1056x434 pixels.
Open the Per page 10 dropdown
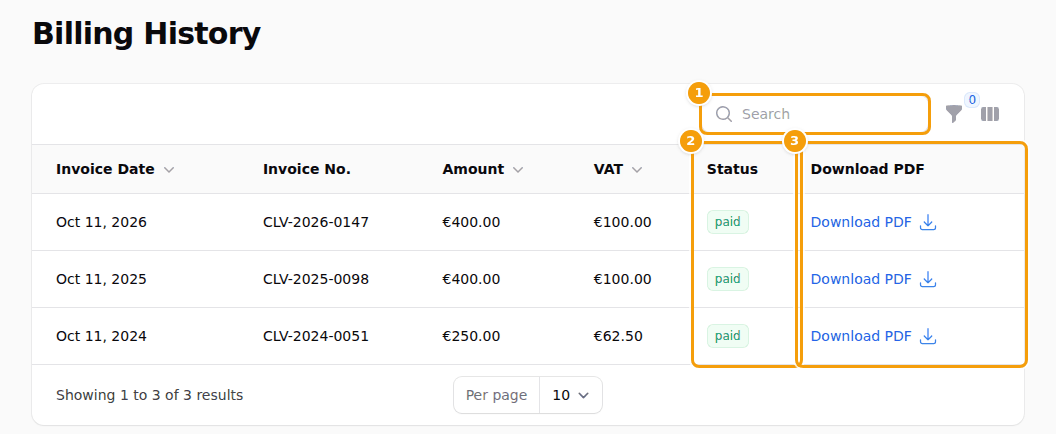(x=570, y=395)
